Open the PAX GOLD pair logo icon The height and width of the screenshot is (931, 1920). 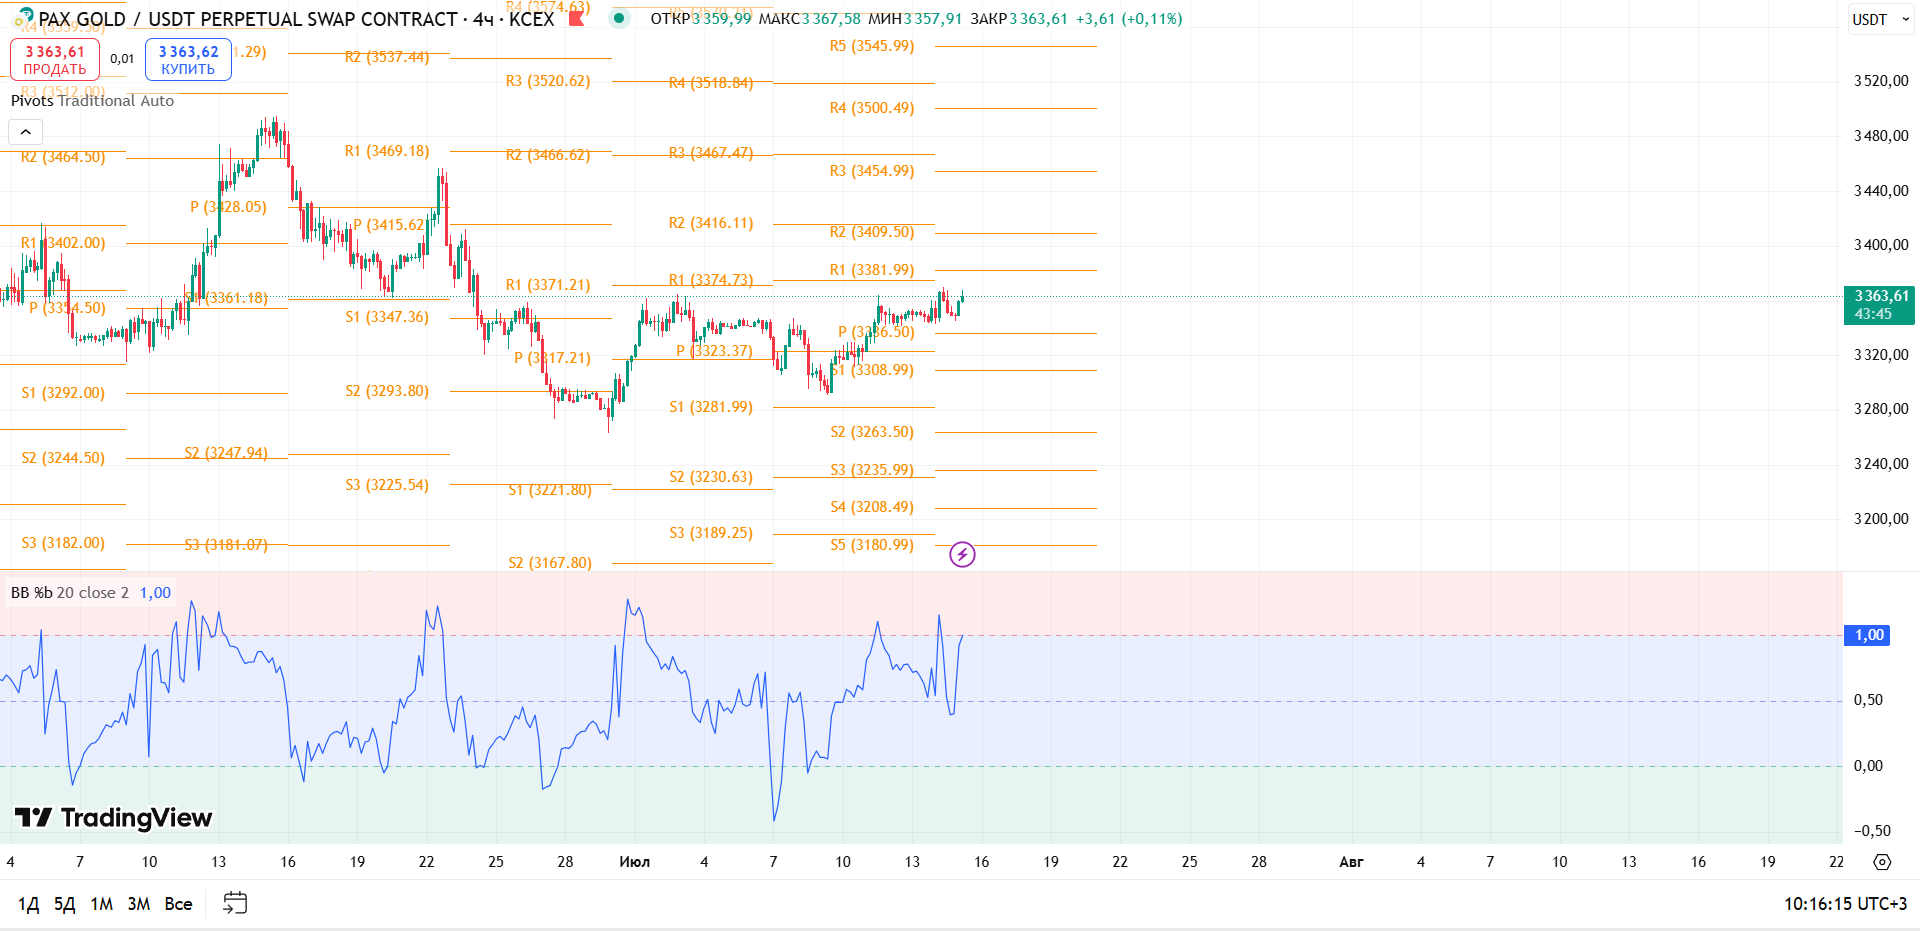(24, 18)
